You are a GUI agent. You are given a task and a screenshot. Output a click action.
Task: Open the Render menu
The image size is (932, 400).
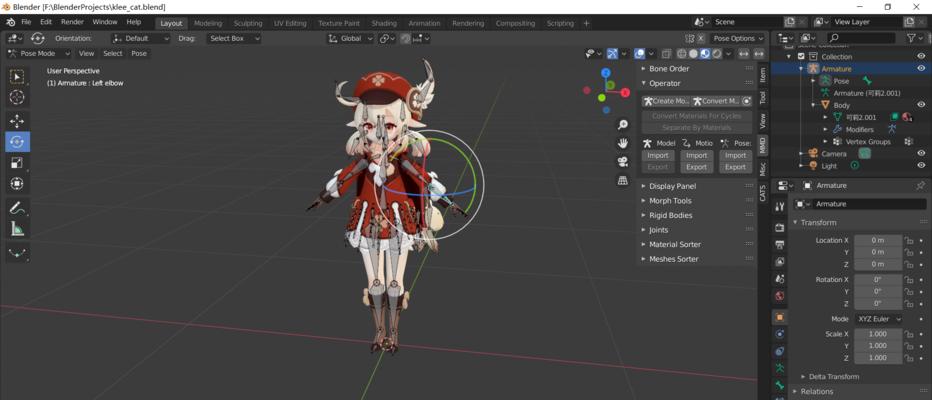pyautogui.click(x=73, y=22)
